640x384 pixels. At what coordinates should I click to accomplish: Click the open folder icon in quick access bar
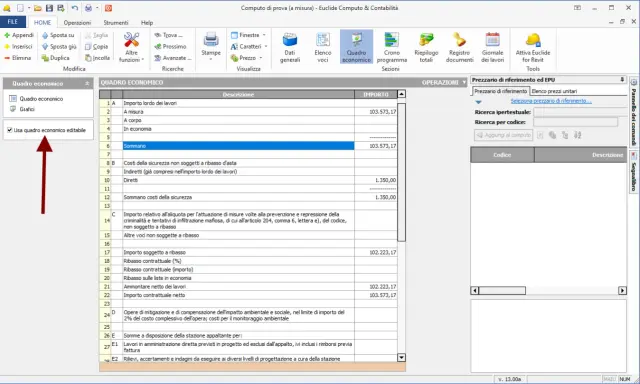click(x=38, y=8)
